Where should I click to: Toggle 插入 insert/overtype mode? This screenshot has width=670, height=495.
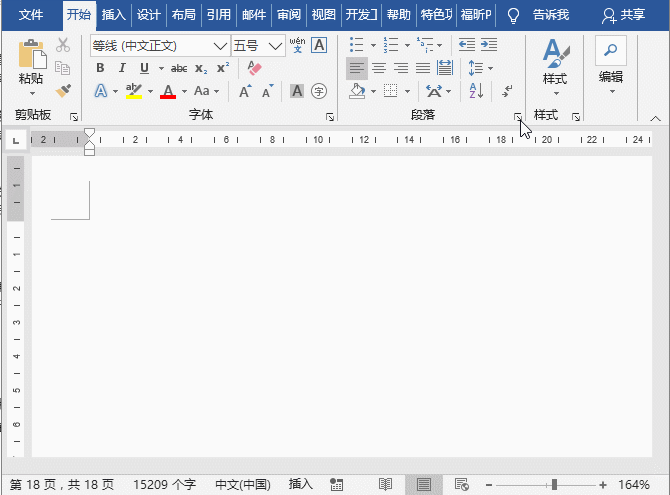click(301, 484)
